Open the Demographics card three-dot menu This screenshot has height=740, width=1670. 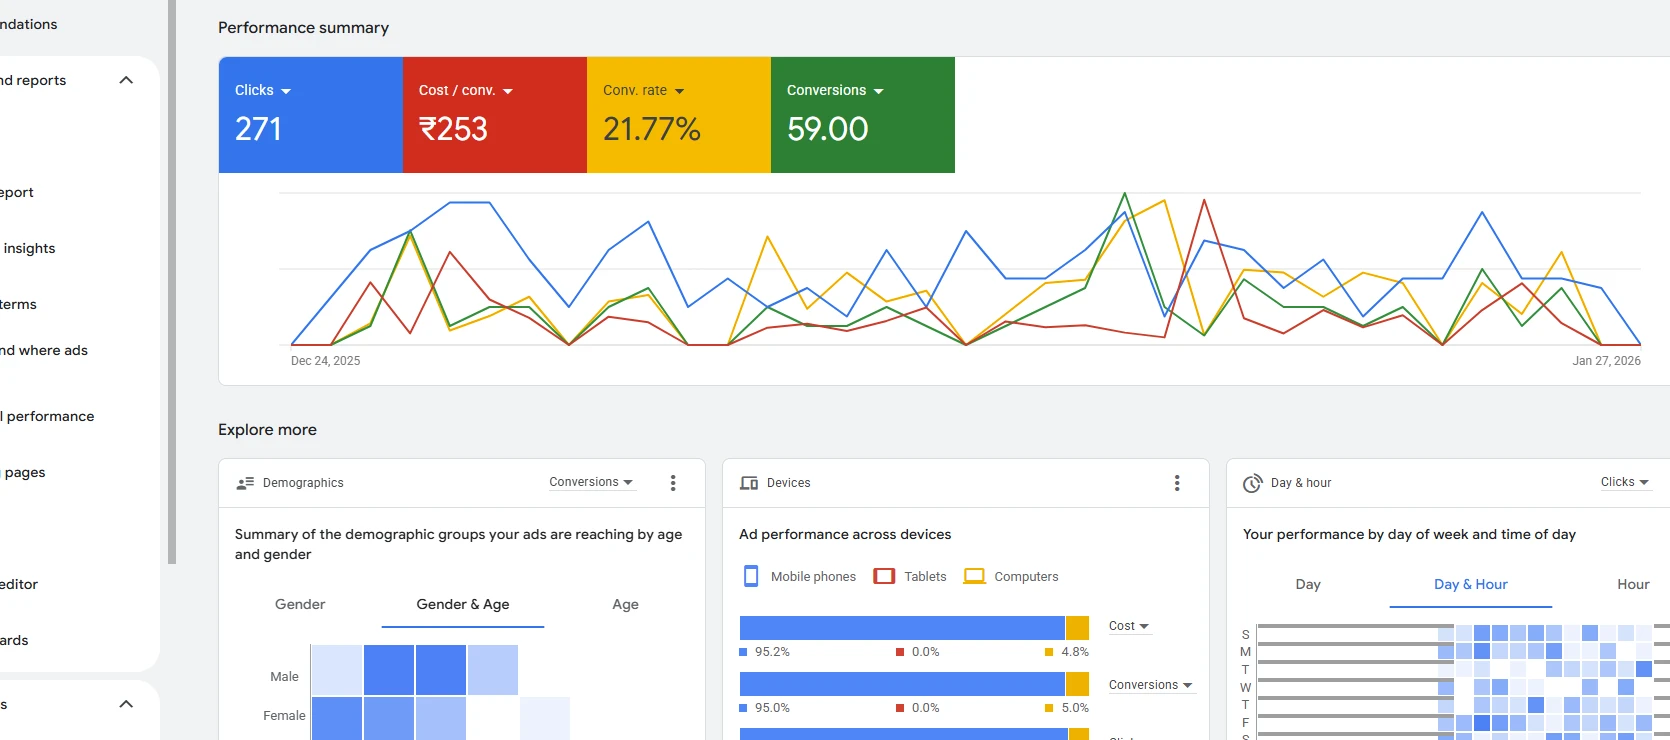[x=673, y=483]
